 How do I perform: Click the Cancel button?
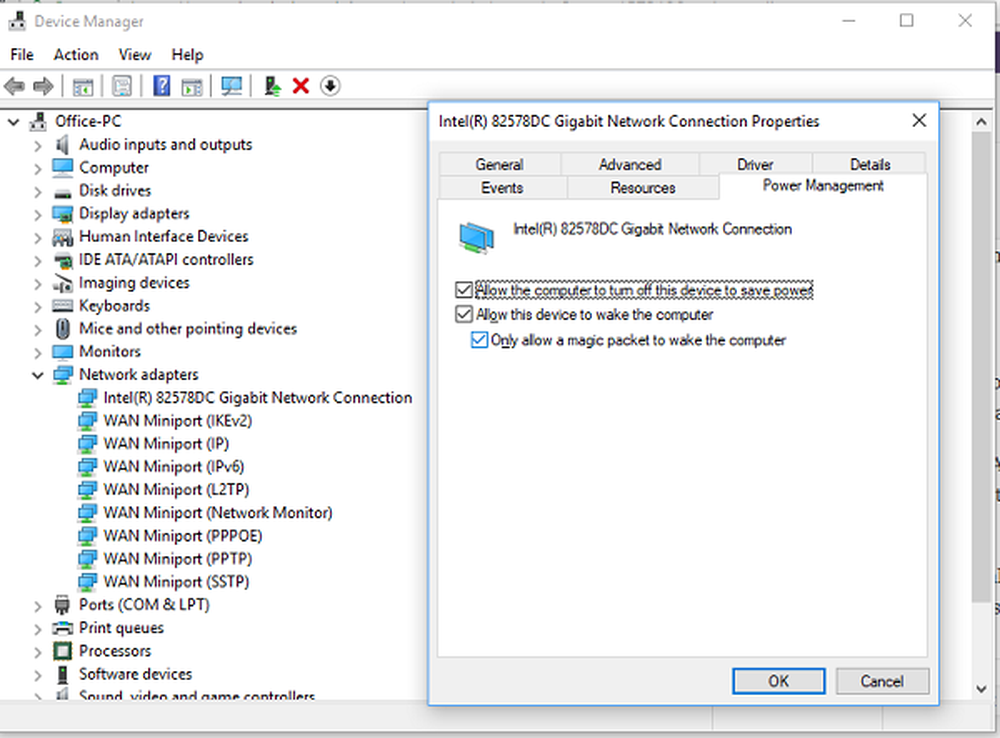tap(881, 681)
